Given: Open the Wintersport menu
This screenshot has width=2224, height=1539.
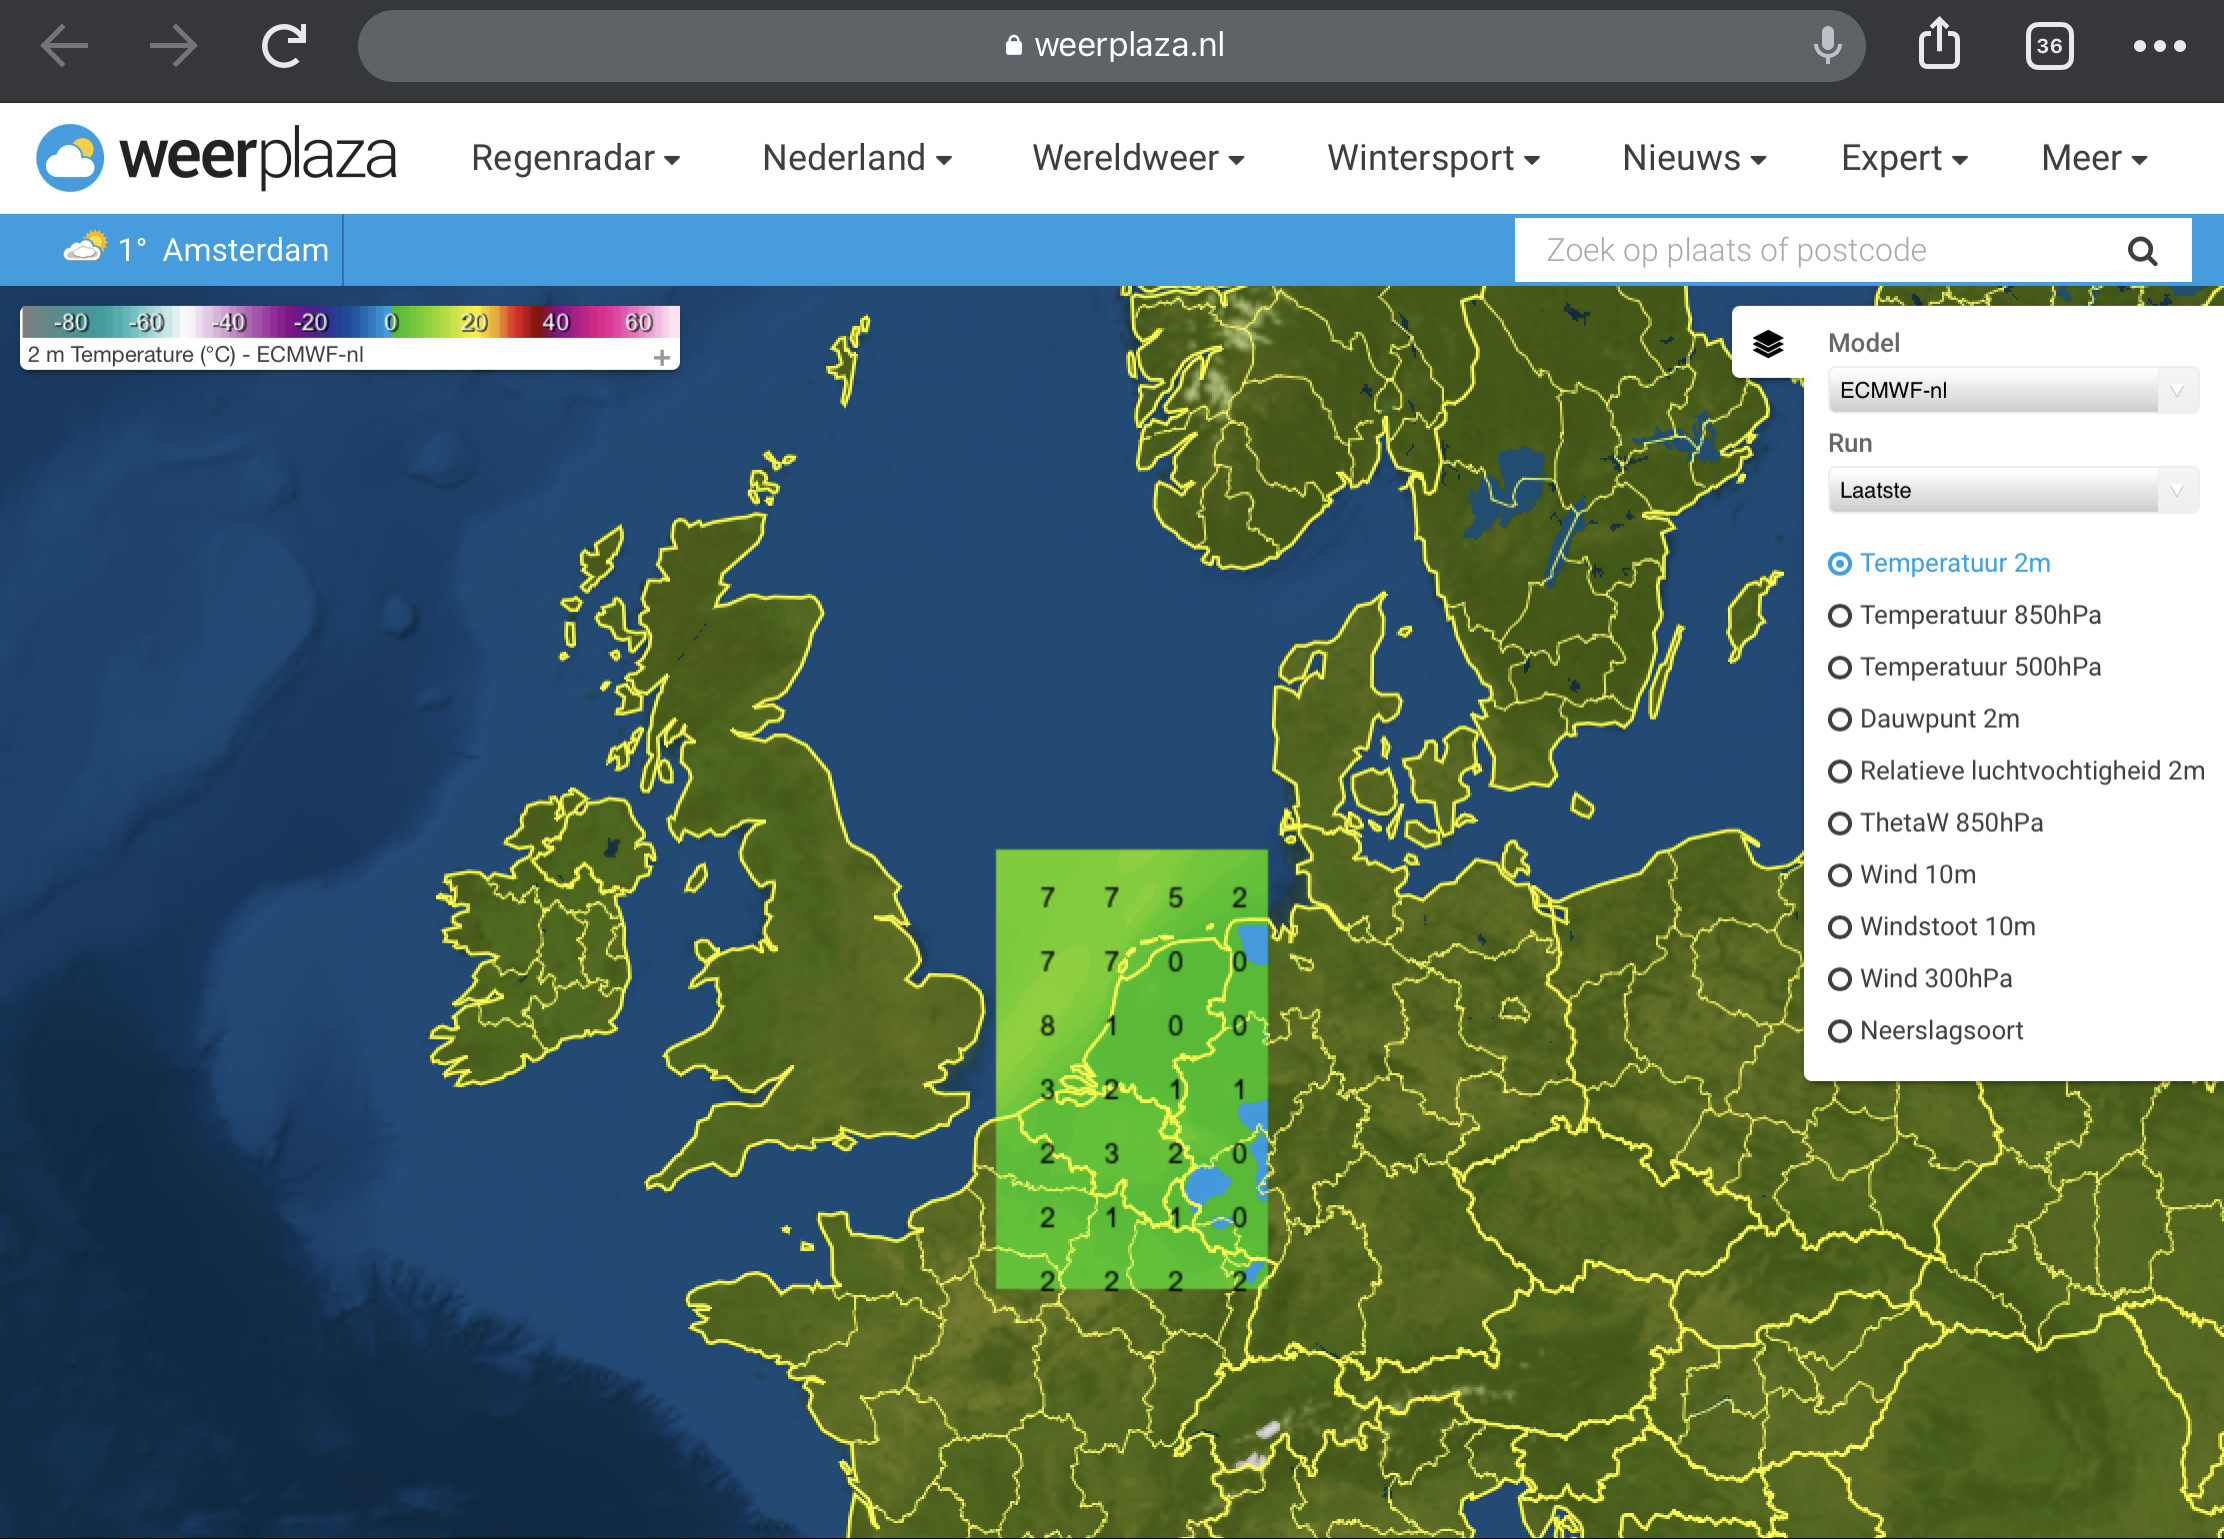Looking at the screenshot, I should click(1433, 158).
